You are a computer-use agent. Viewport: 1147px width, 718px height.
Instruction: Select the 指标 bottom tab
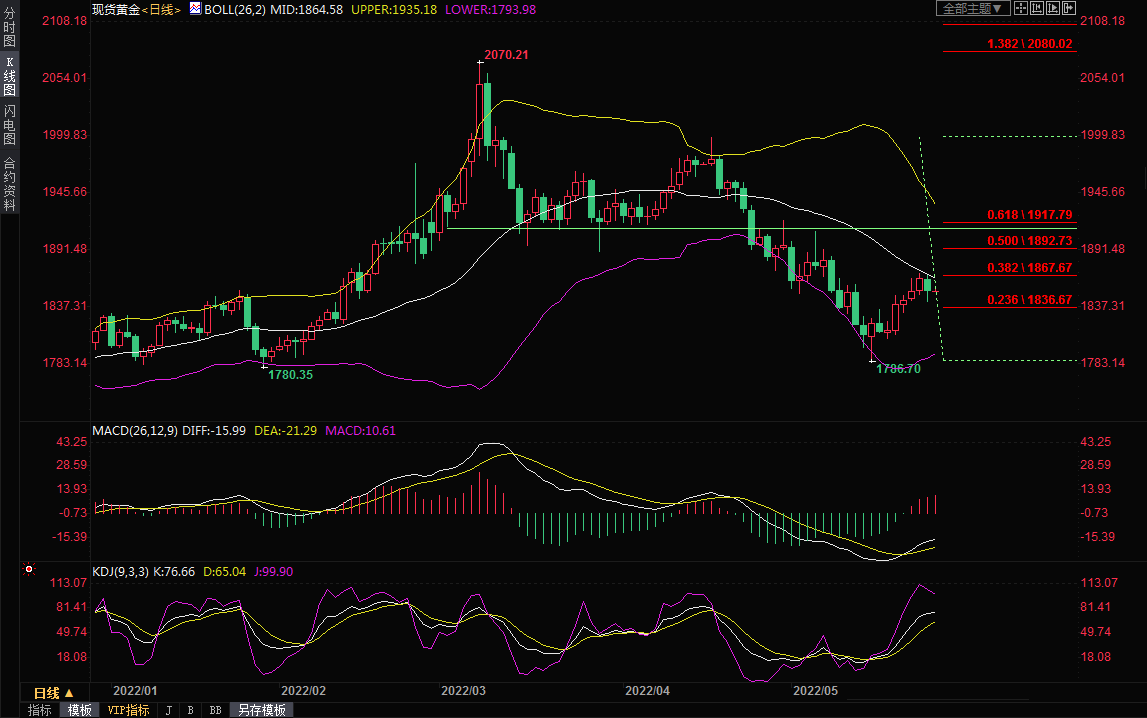point(40,710)
